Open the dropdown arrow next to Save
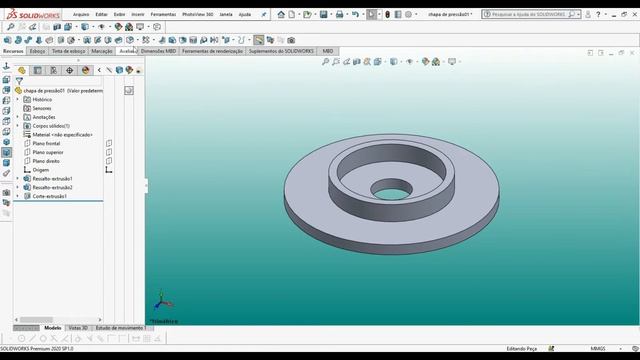This screenshot has height=360, width=640. (331, 15)
